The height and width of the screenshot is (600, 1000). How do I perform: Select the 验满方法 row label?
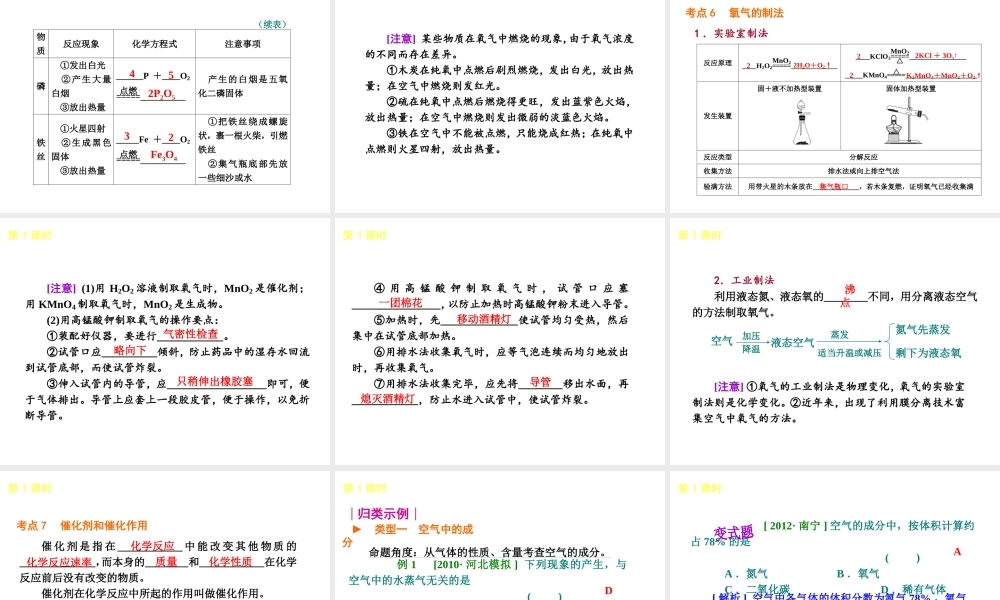(x=717, y=186)
